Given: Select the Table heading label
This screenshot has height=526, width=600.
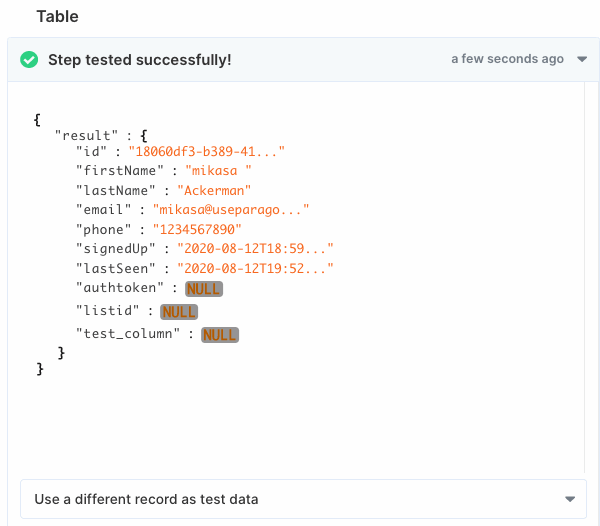Looking at the screenshot, I should click(x=57, y=16).
